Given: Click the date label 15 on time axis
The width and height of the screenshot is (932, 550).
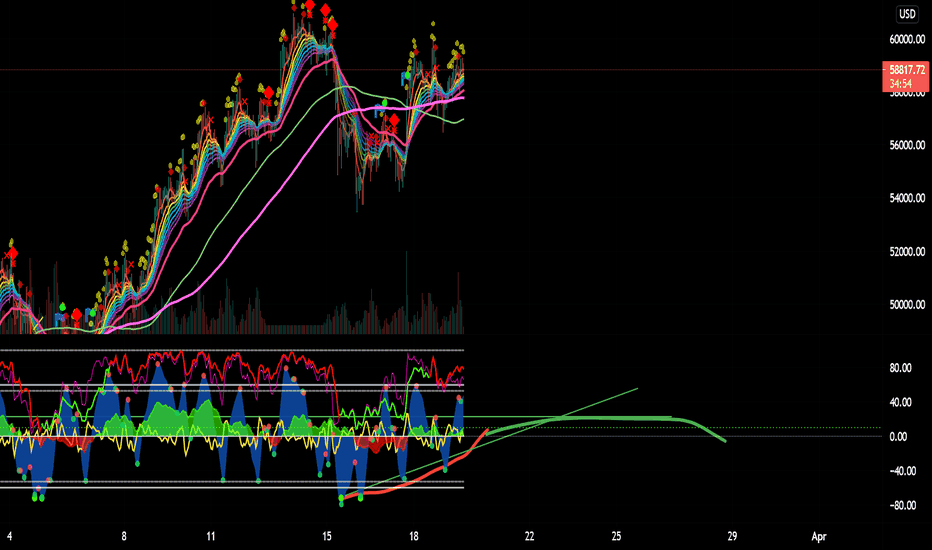Looking at the screenshot, I should coord(327,536).
